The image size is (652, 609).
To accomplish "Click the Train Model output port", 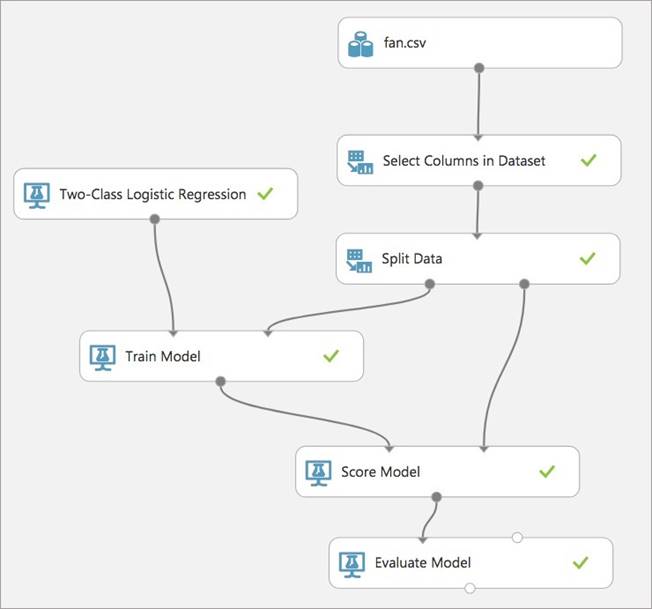I will tap(221, 381).
